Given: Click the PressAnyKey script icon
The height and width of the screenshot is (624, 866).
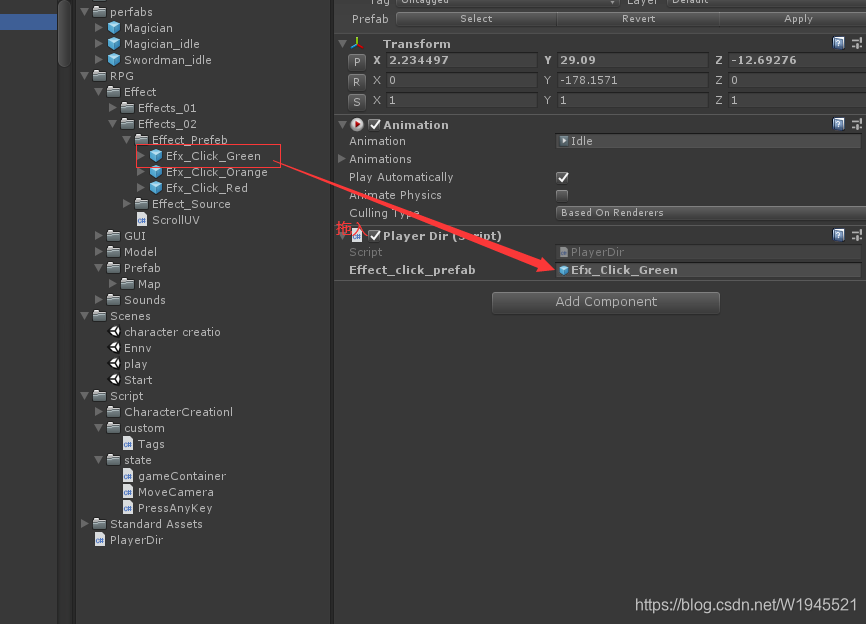Looking at the screenshot, I should [128, 508].
